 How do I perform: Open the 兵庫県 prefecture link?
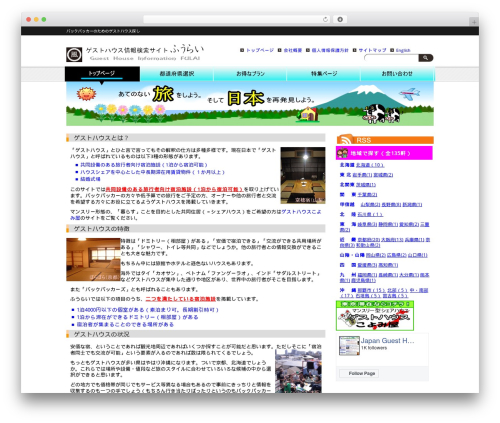pos(415,240)
